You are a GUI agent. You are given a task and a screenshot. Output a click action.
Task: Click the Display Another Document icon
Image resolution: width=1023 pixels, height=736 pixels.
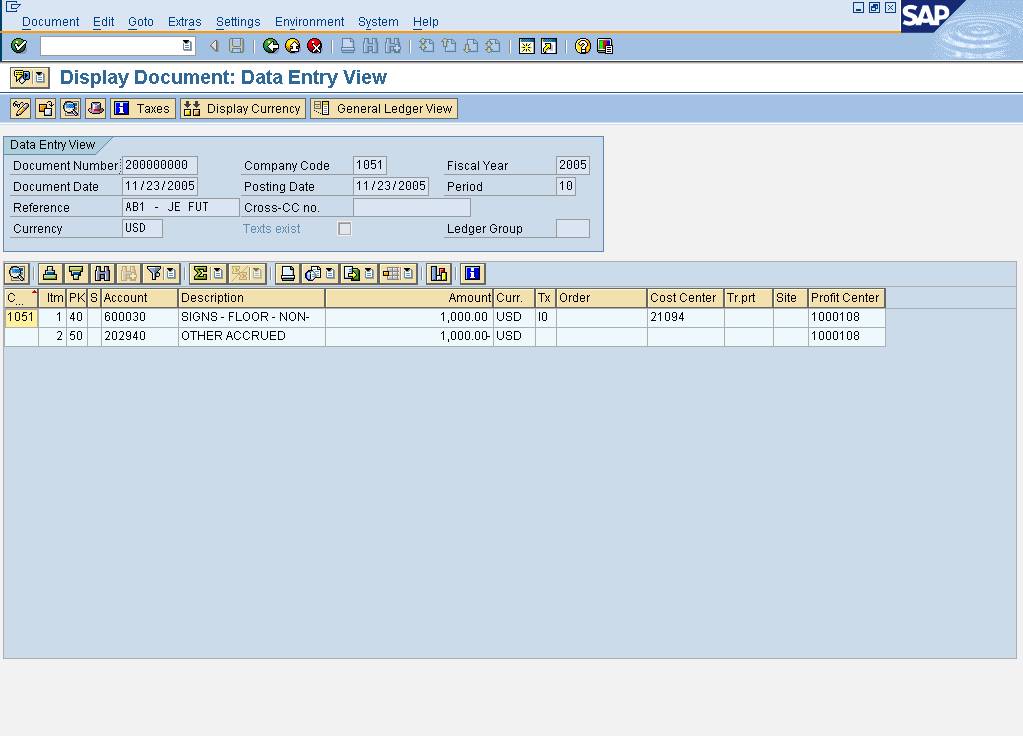pyautogui.click(x=46, y=108)
